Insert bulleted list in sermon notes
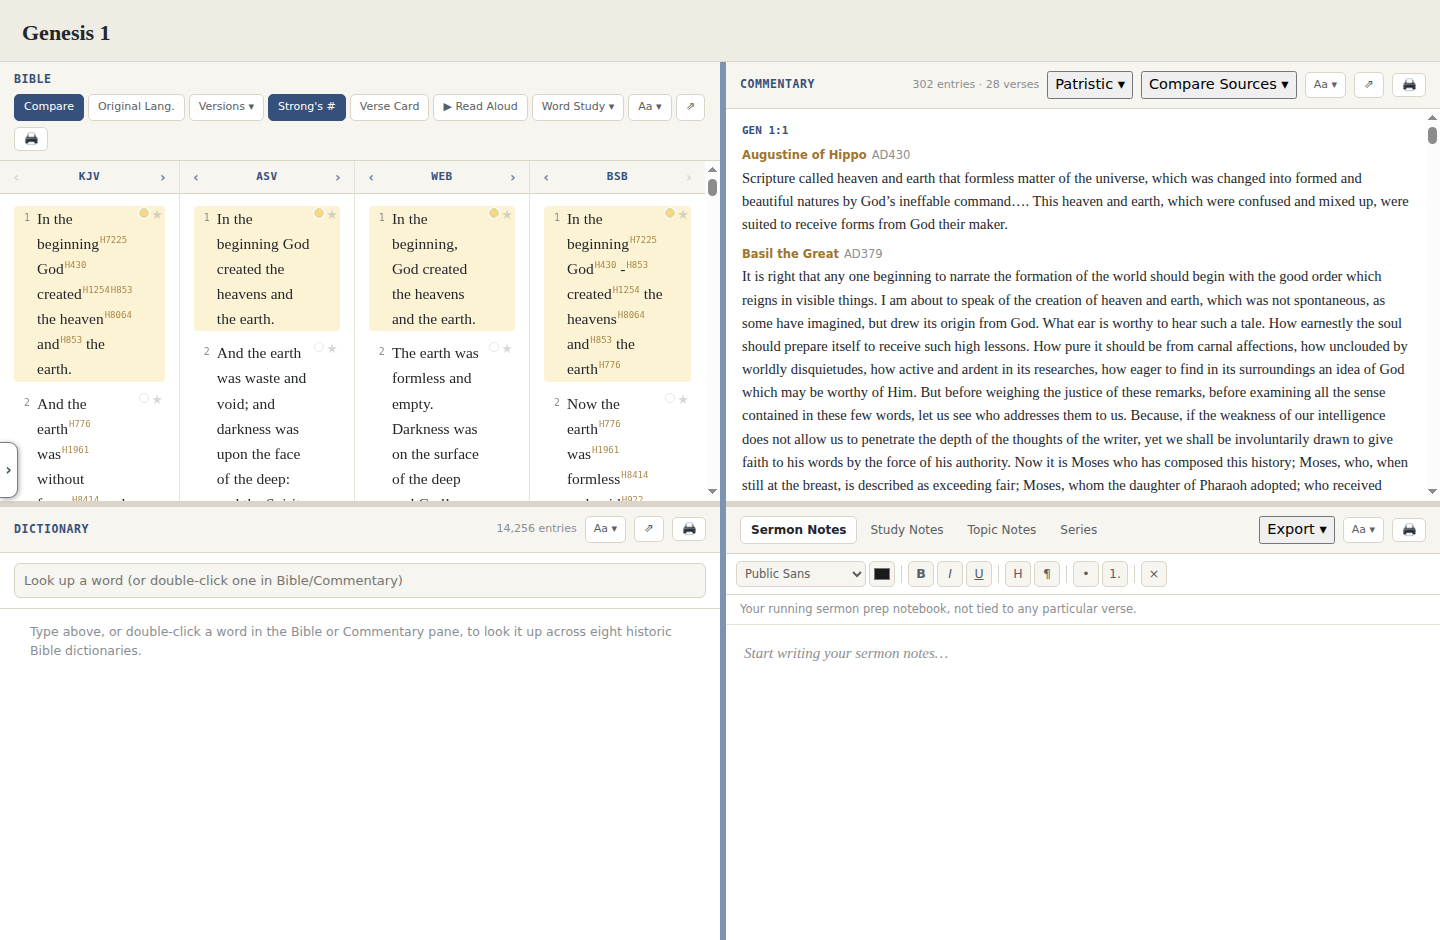The height and width of the screenshot is (940, 1440). coord(1086,574)
